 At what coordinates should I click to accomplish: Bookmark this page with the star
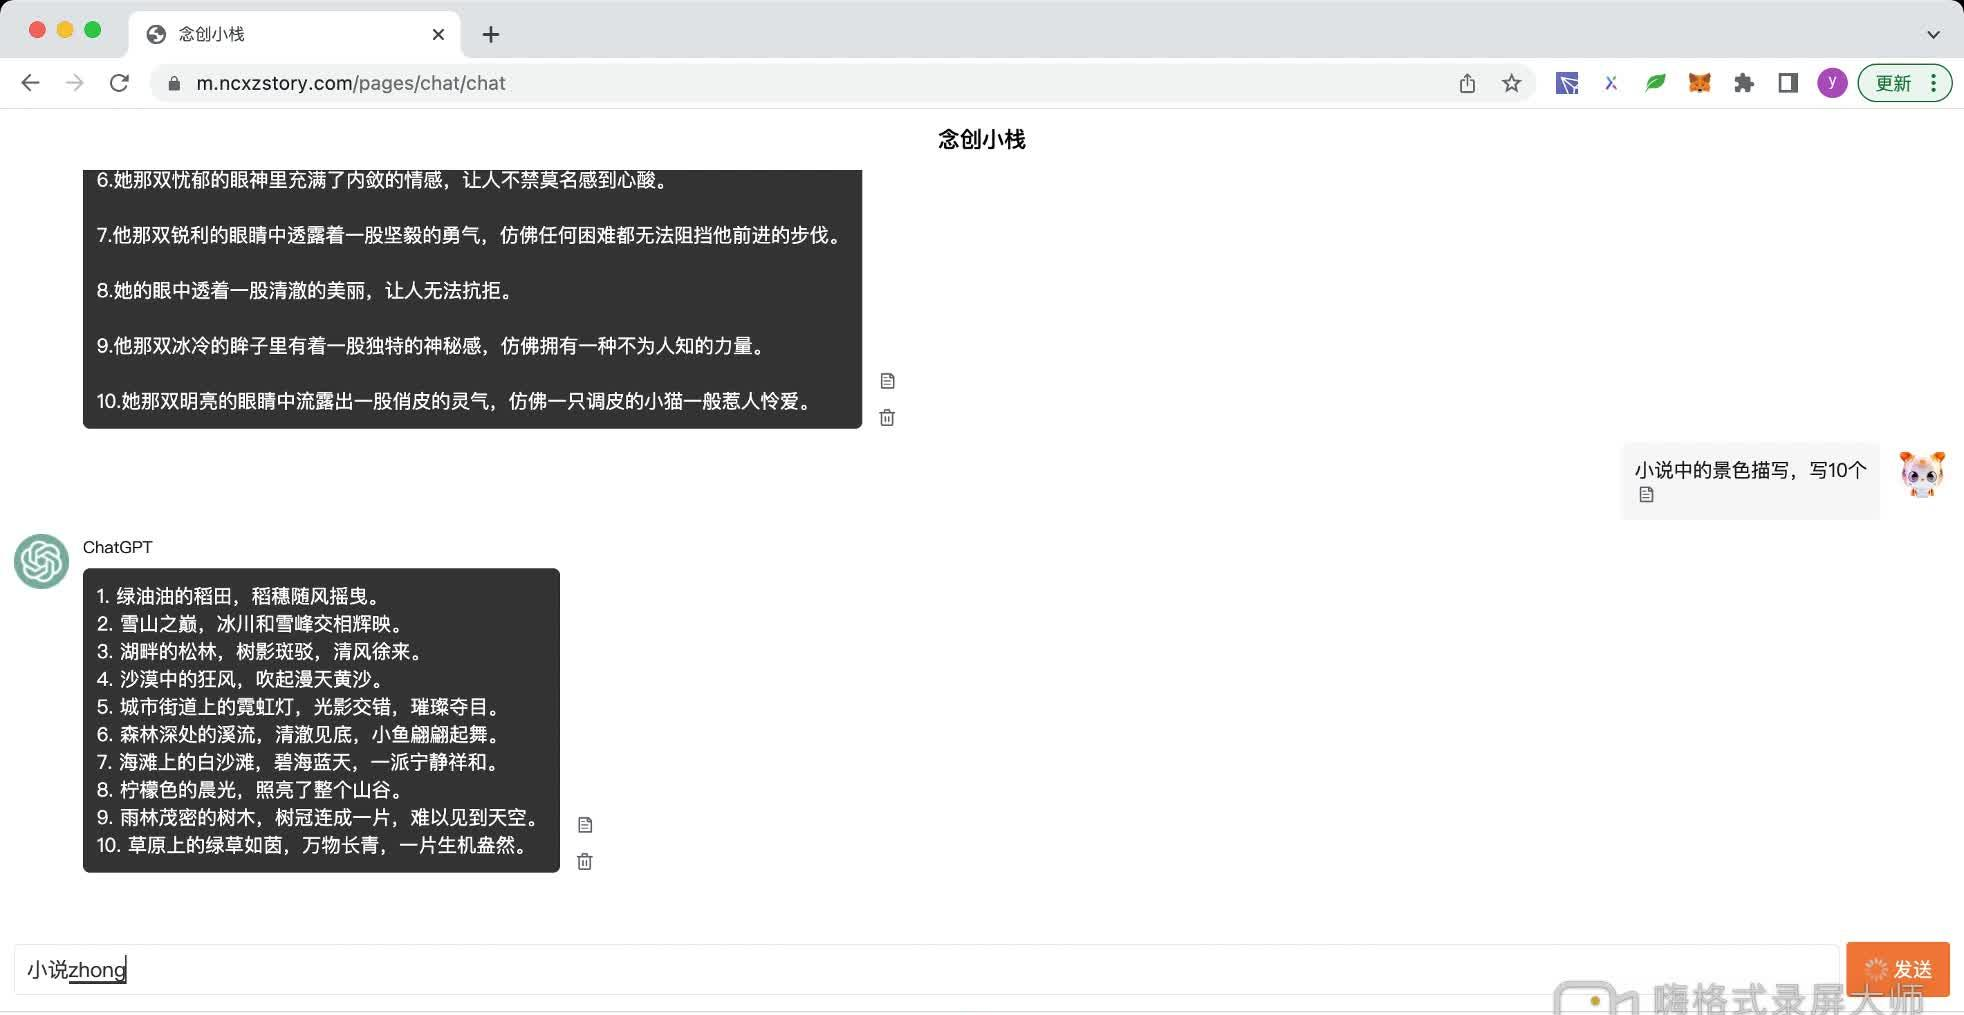1512,83
